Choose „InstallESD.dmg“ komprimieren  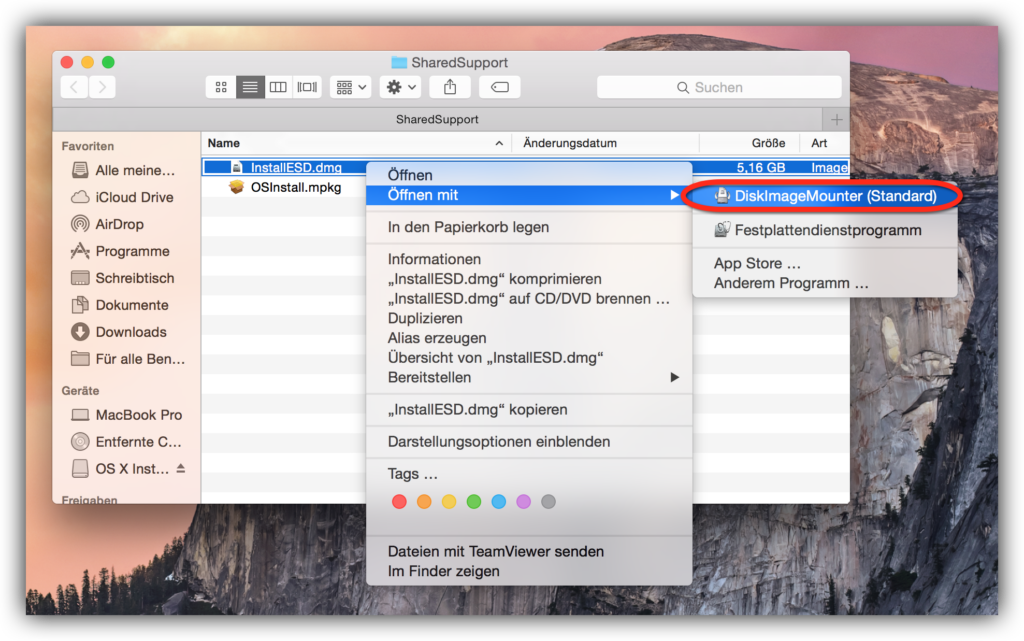tap(529, 279)
